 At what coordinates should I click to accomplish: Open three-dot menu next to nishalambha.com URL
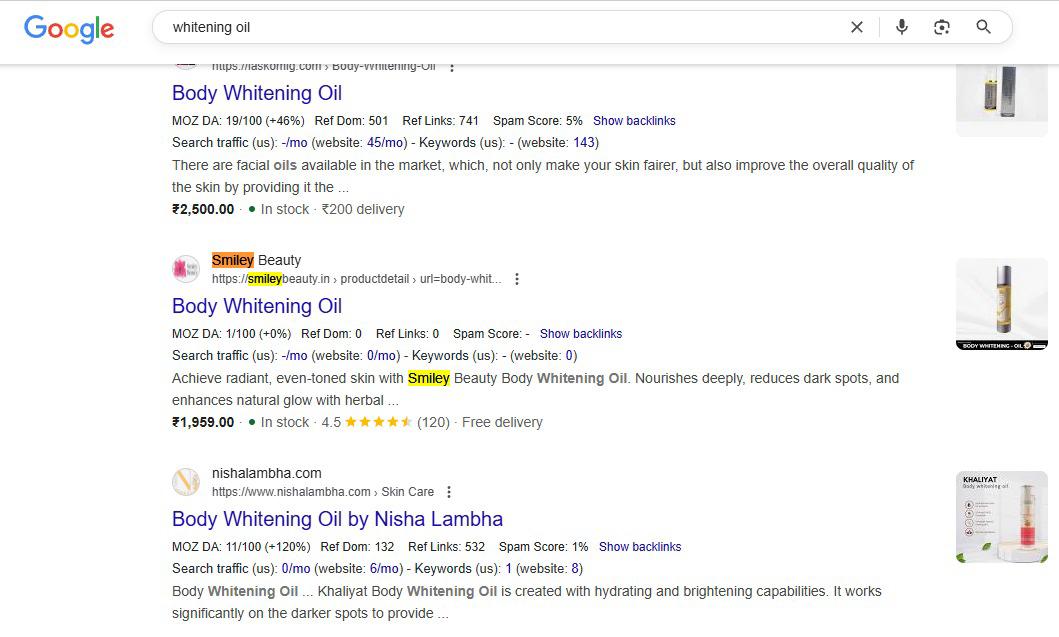click(x=449, y=492)
